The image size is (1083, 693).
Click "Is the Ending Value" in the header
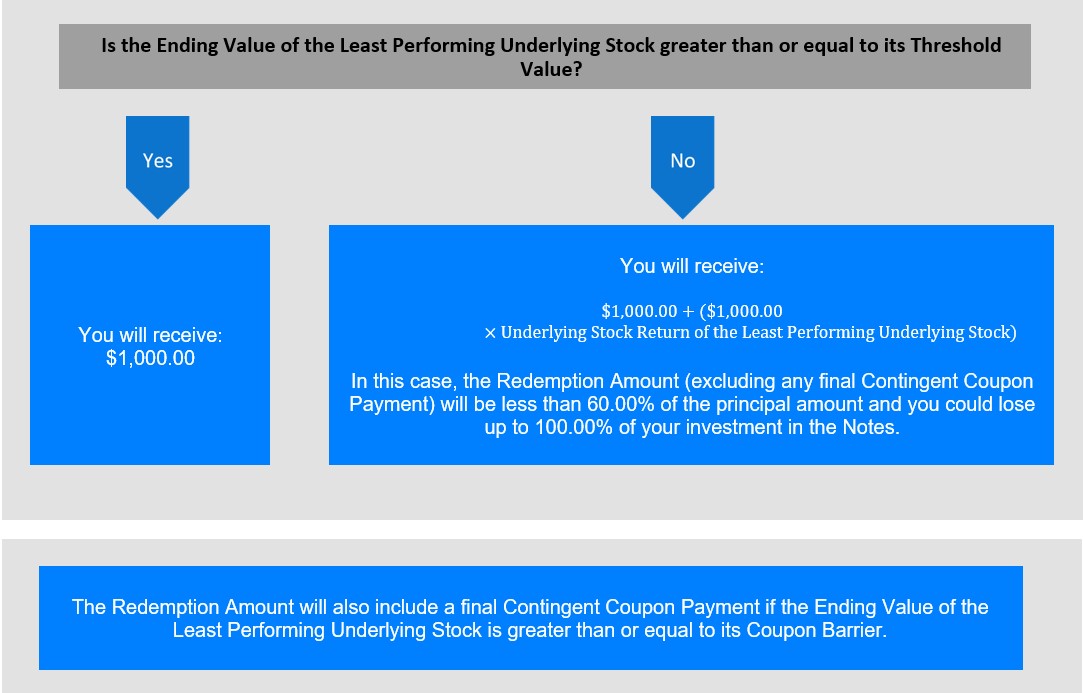(x=180, y=46)
